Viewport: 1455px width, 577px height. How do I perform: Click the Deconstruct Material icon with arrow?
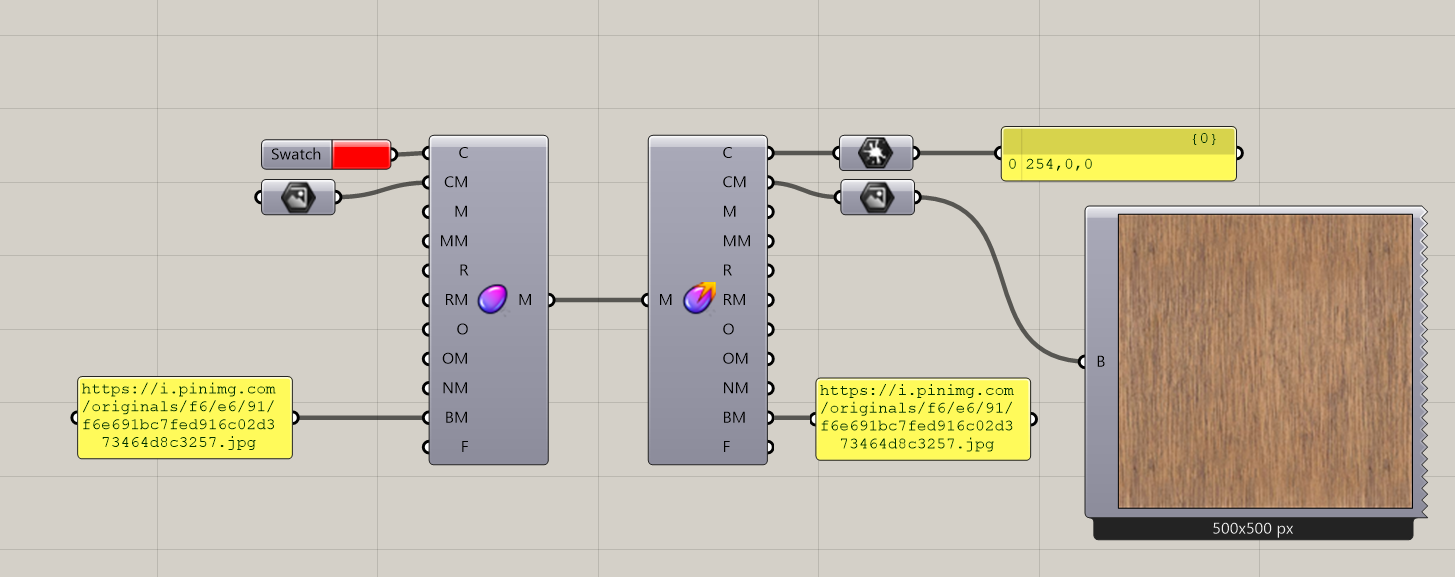pos(699,298)
